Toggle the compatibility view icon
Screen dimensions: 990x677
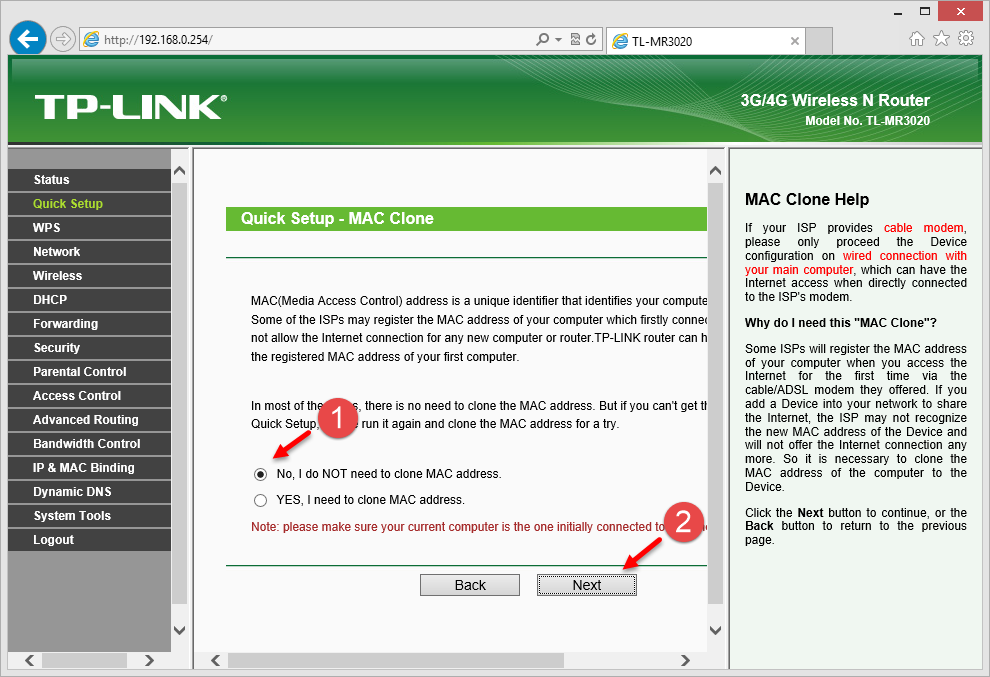click(x=575, y=39)
